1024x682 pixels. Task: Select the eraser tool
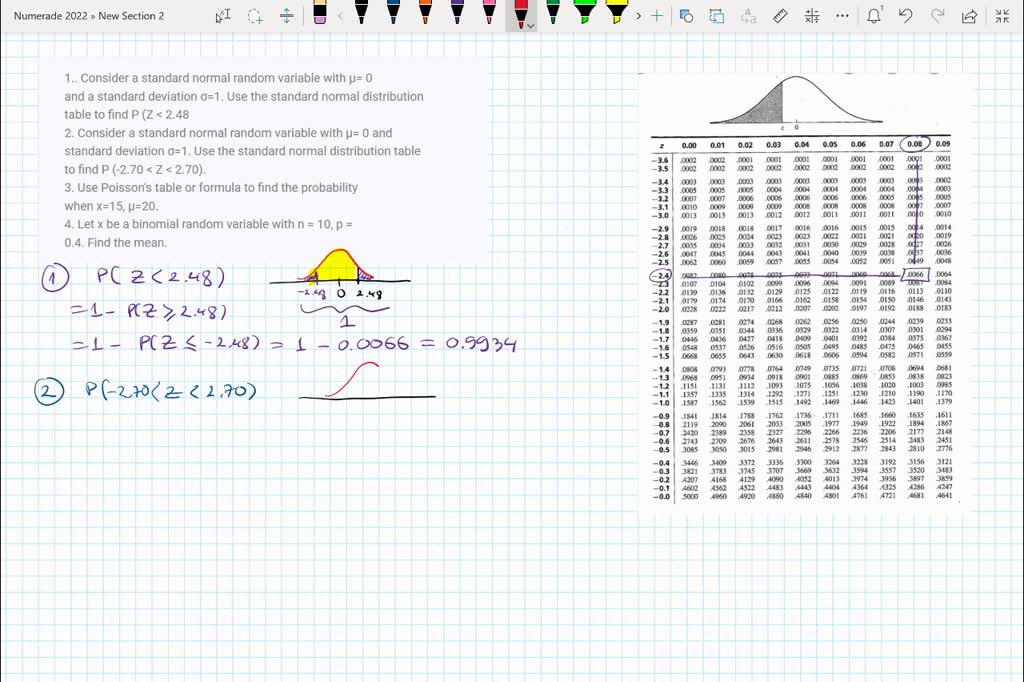click(x=319, y=13)
